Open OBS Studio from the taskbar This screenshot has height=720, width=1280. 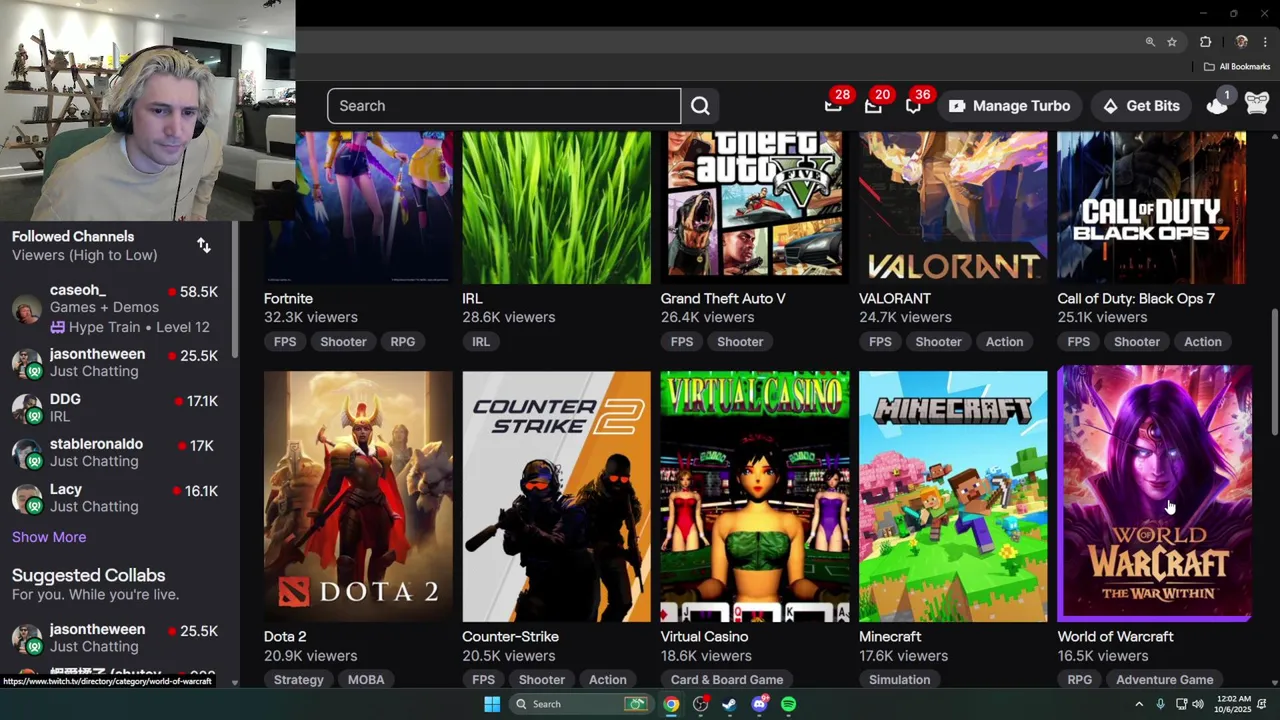pos(700,704)
